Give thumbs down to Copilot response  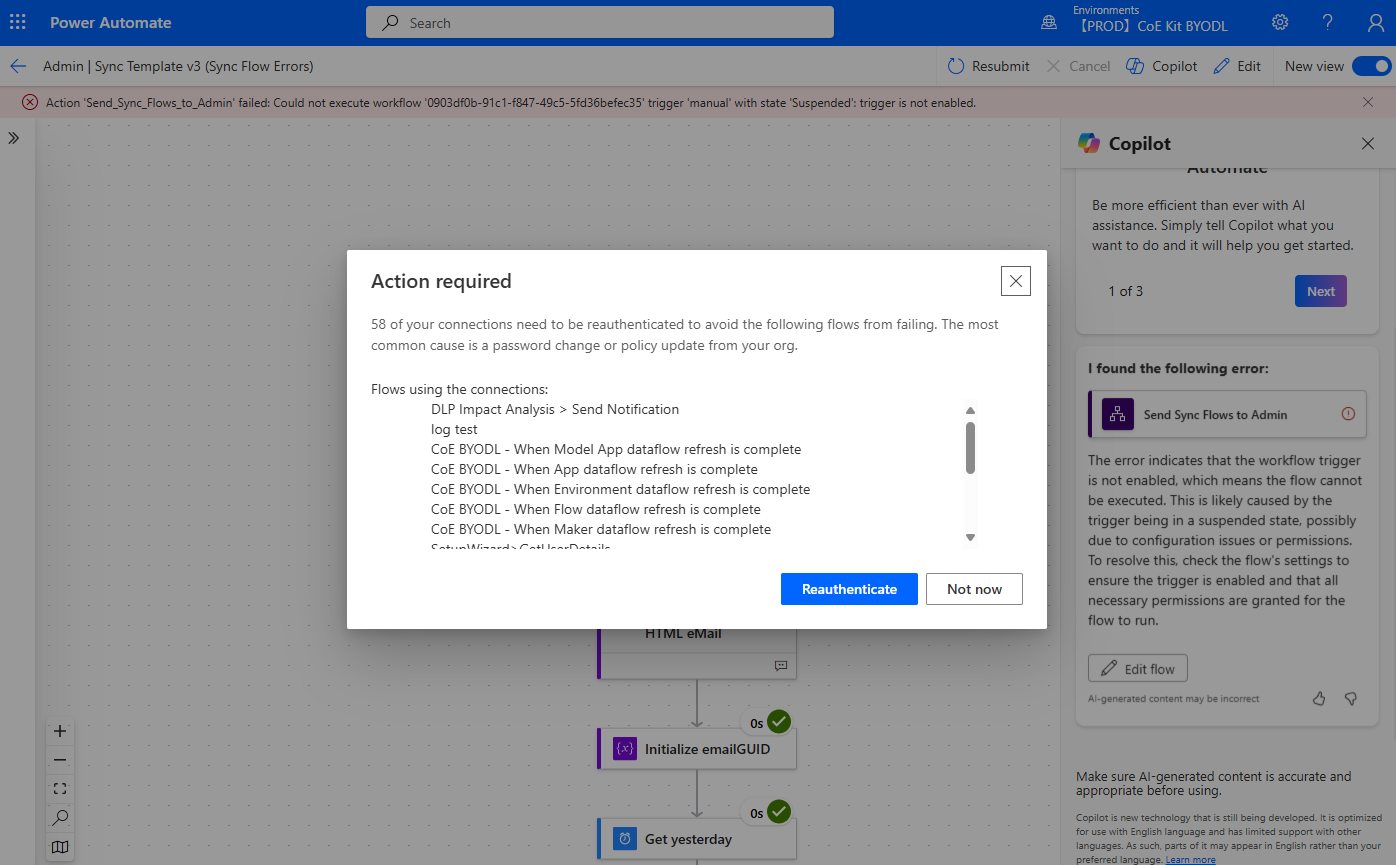[1350, 698]
